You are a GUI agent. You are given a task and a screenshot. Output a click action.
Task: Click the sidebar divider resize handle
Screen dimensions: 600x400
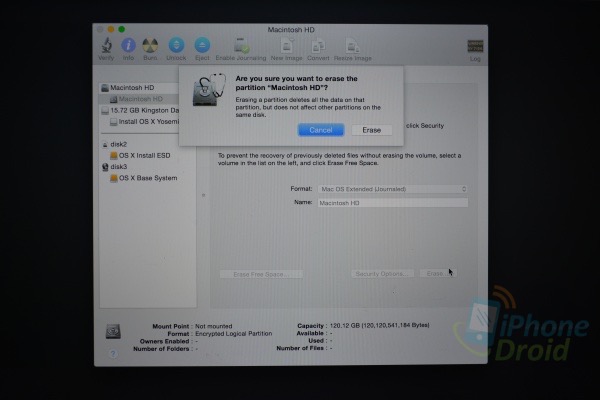(x=203, y=195)
